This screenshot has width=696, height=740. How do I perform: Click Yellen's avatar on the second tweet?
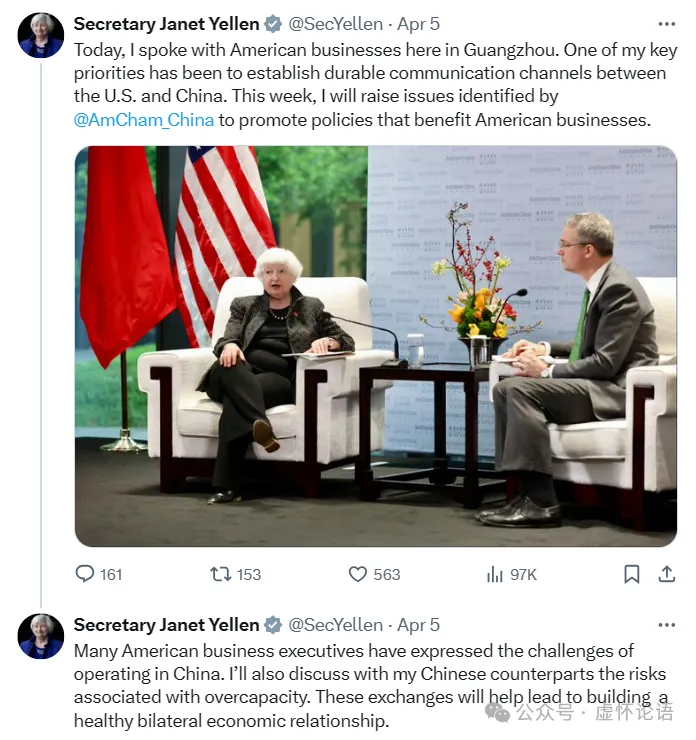coord(41,637)
